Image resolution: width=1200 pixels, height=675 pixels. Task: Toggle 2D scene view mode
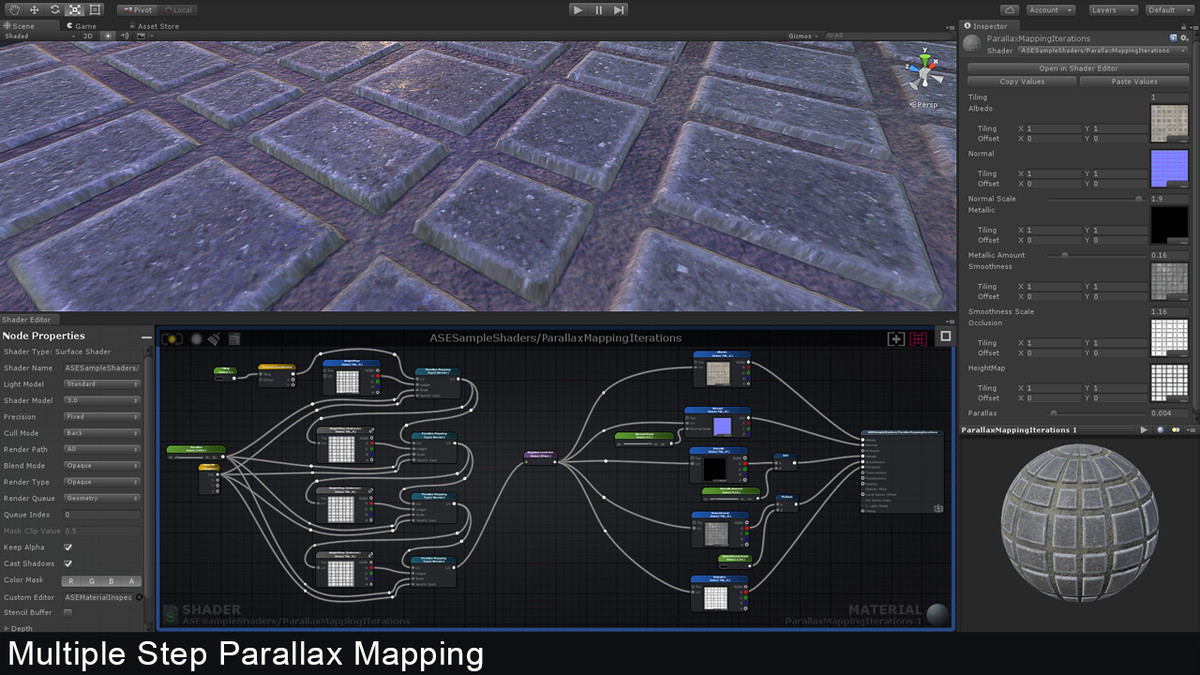click(88, 36)
